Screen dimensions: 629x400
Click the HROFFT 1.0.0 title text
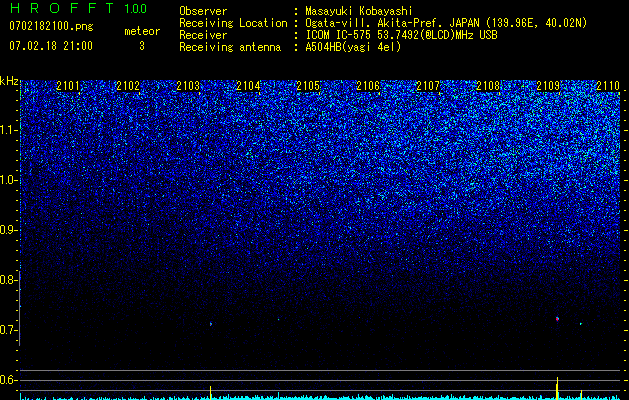pos(78,8)
